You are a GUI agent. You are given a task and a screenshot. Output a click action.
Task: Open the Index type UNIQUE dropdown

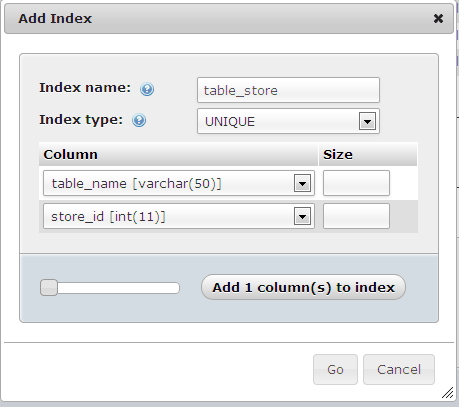coord(288,121)
